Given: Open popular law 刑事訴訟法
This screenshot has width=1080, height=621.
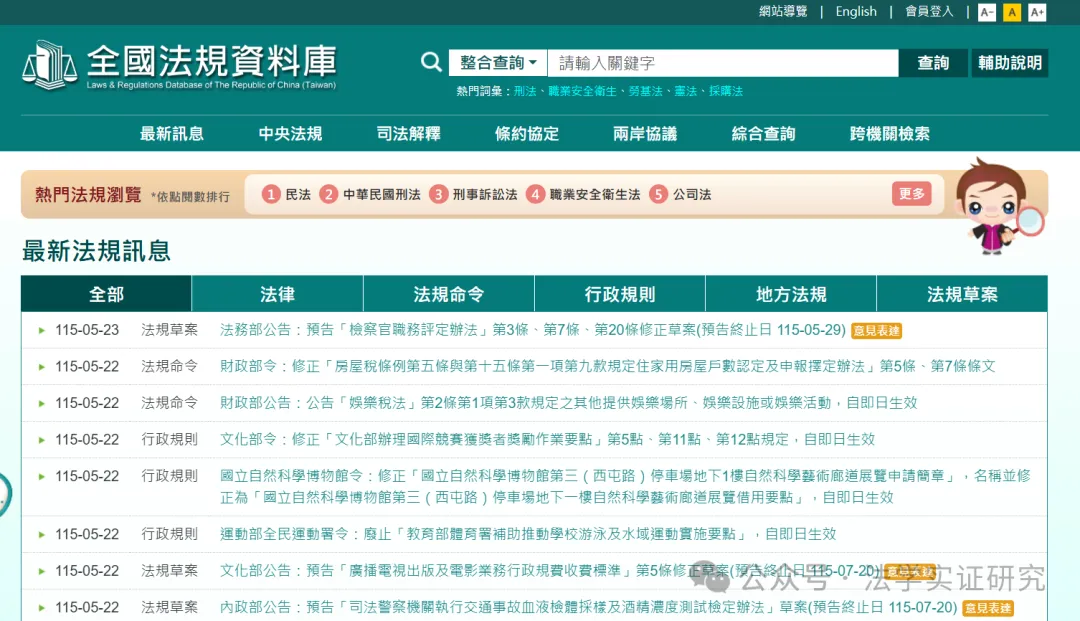Looking at the screenshot, I should (x=485, y=194).
